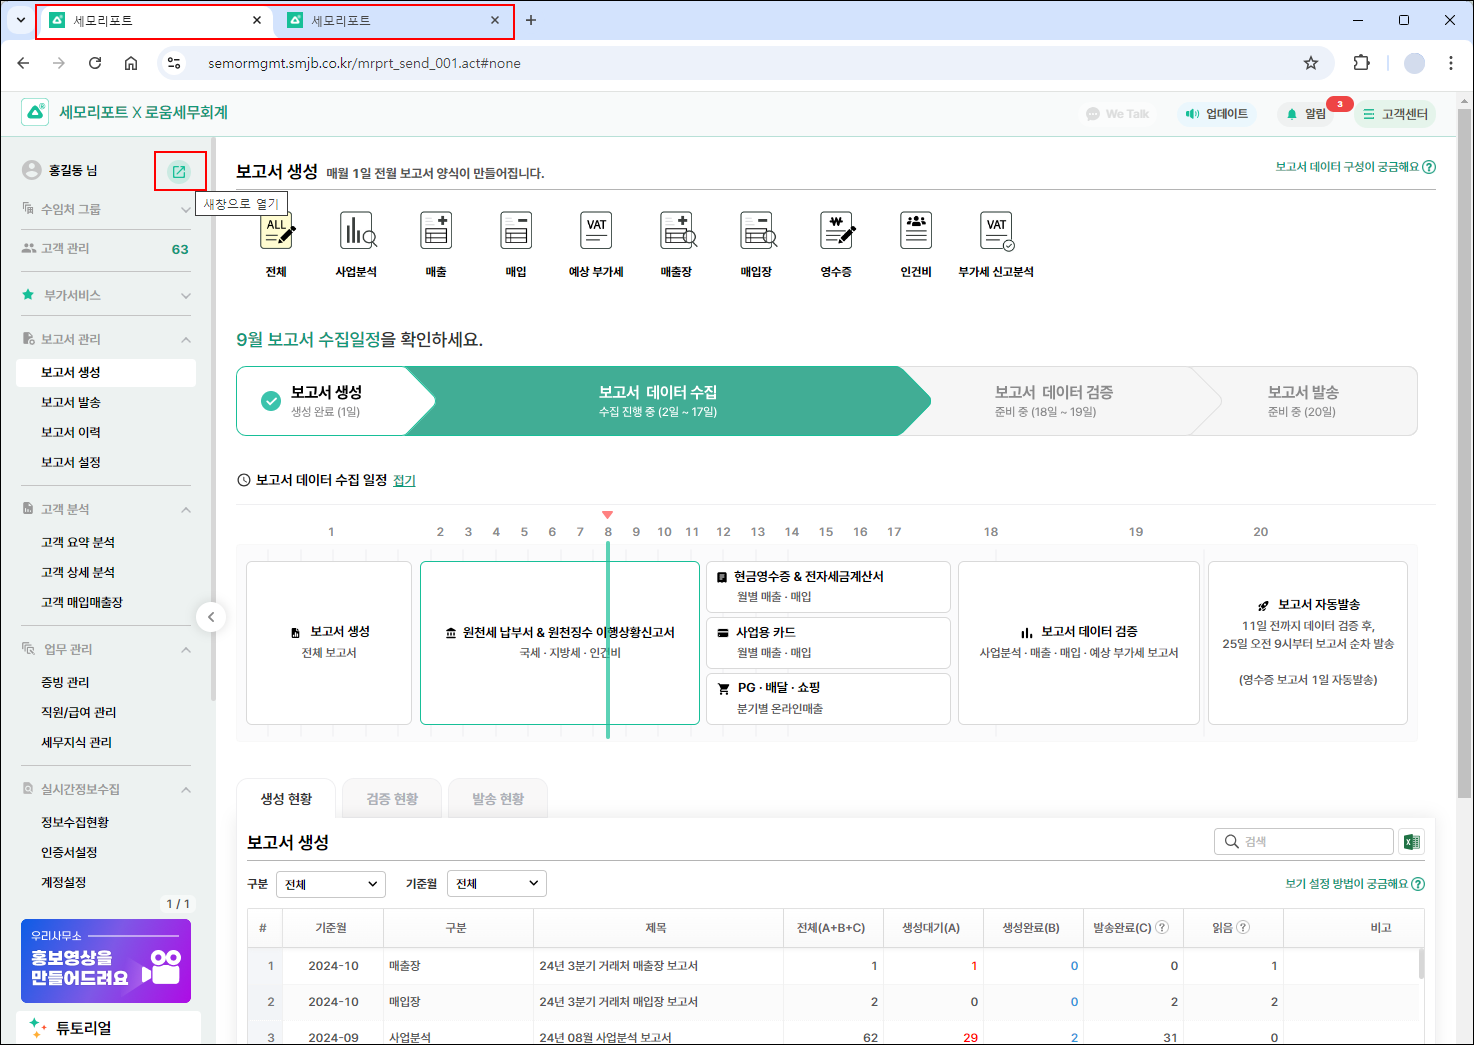Image resolution: width=1474 pixels, height=1045 pixels.
Task: Select the 매출 report icon
Action: [436, 232]
